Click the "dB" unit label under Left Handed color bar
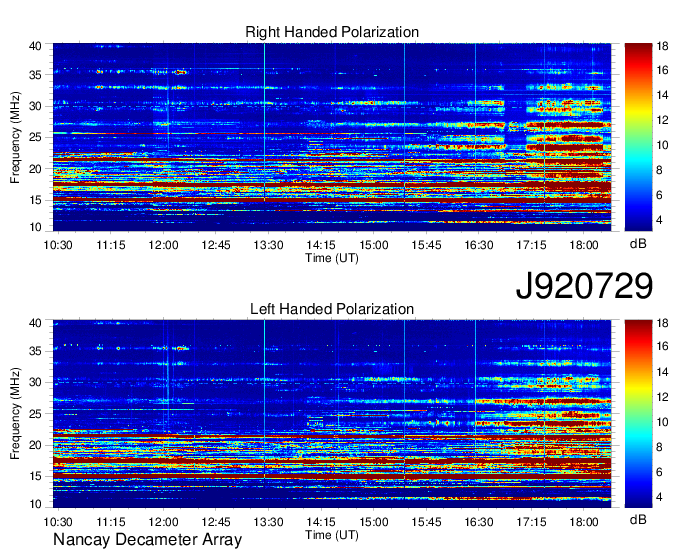This screenshot has width=680, height=552. pyautogui.click(x=638, y=519)
